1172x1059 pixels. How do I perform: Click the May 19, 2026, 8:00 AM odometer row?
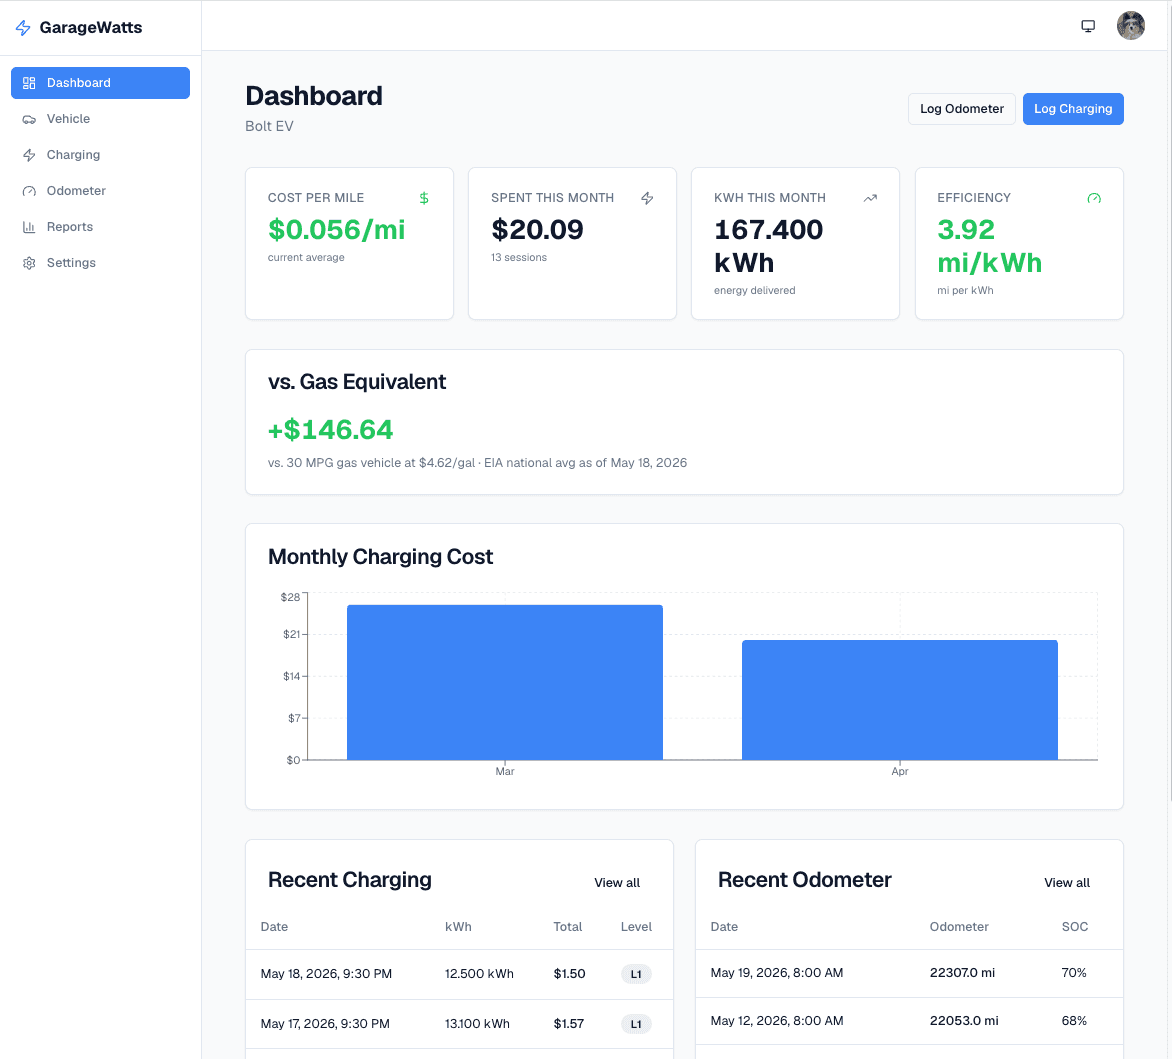[x=909, y=973]
